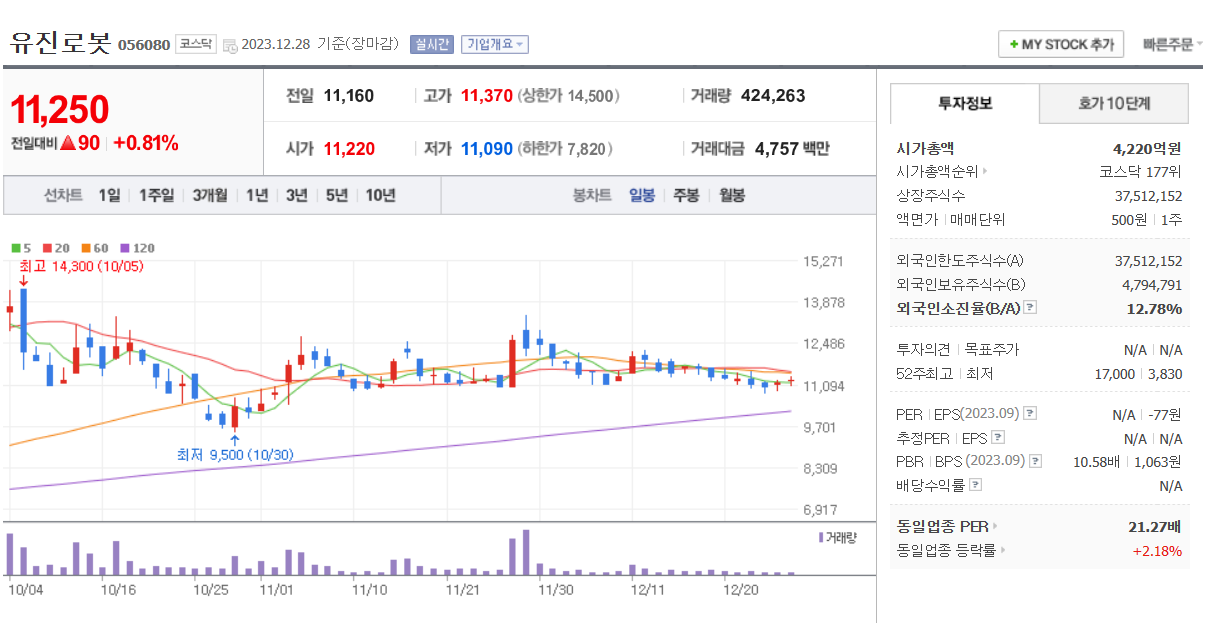
Task: Click the purple 거래량 legend marker
Action: click(822, 537)
